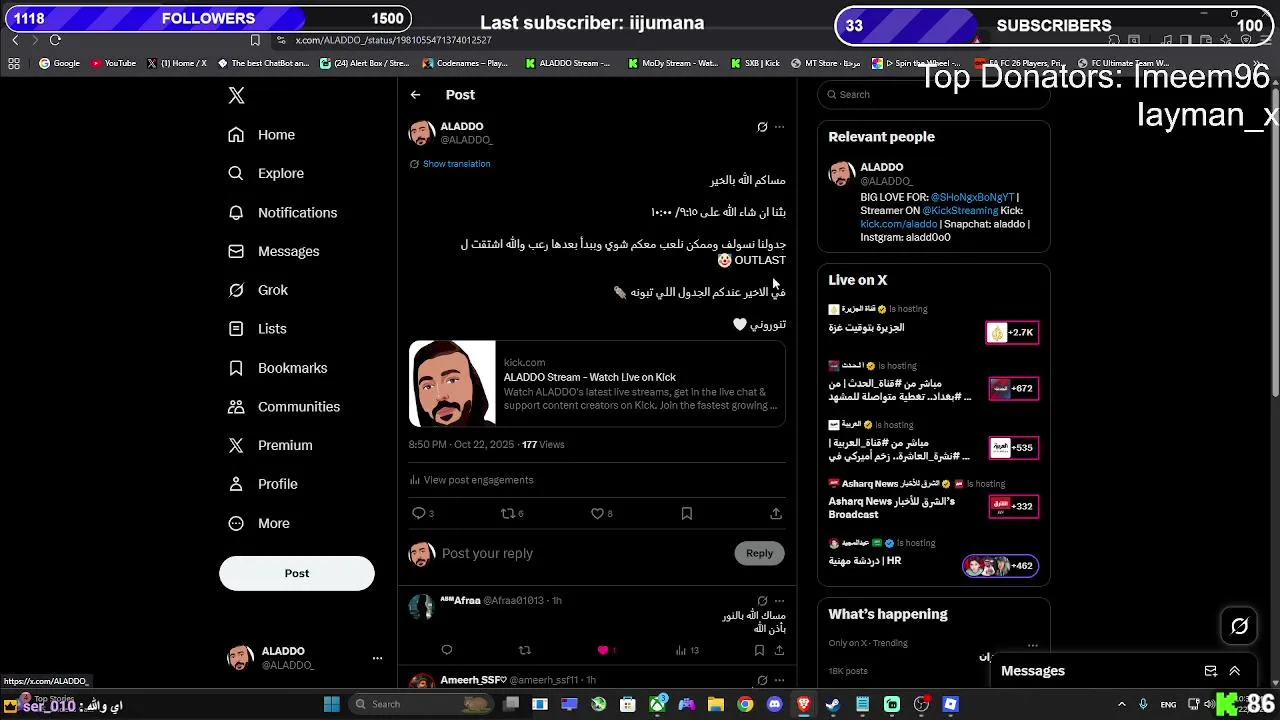Image resolution: width=1280 pixels, height=720 pixels.
Task: Open kick.com/aladdo bio link
Action: 899,224
